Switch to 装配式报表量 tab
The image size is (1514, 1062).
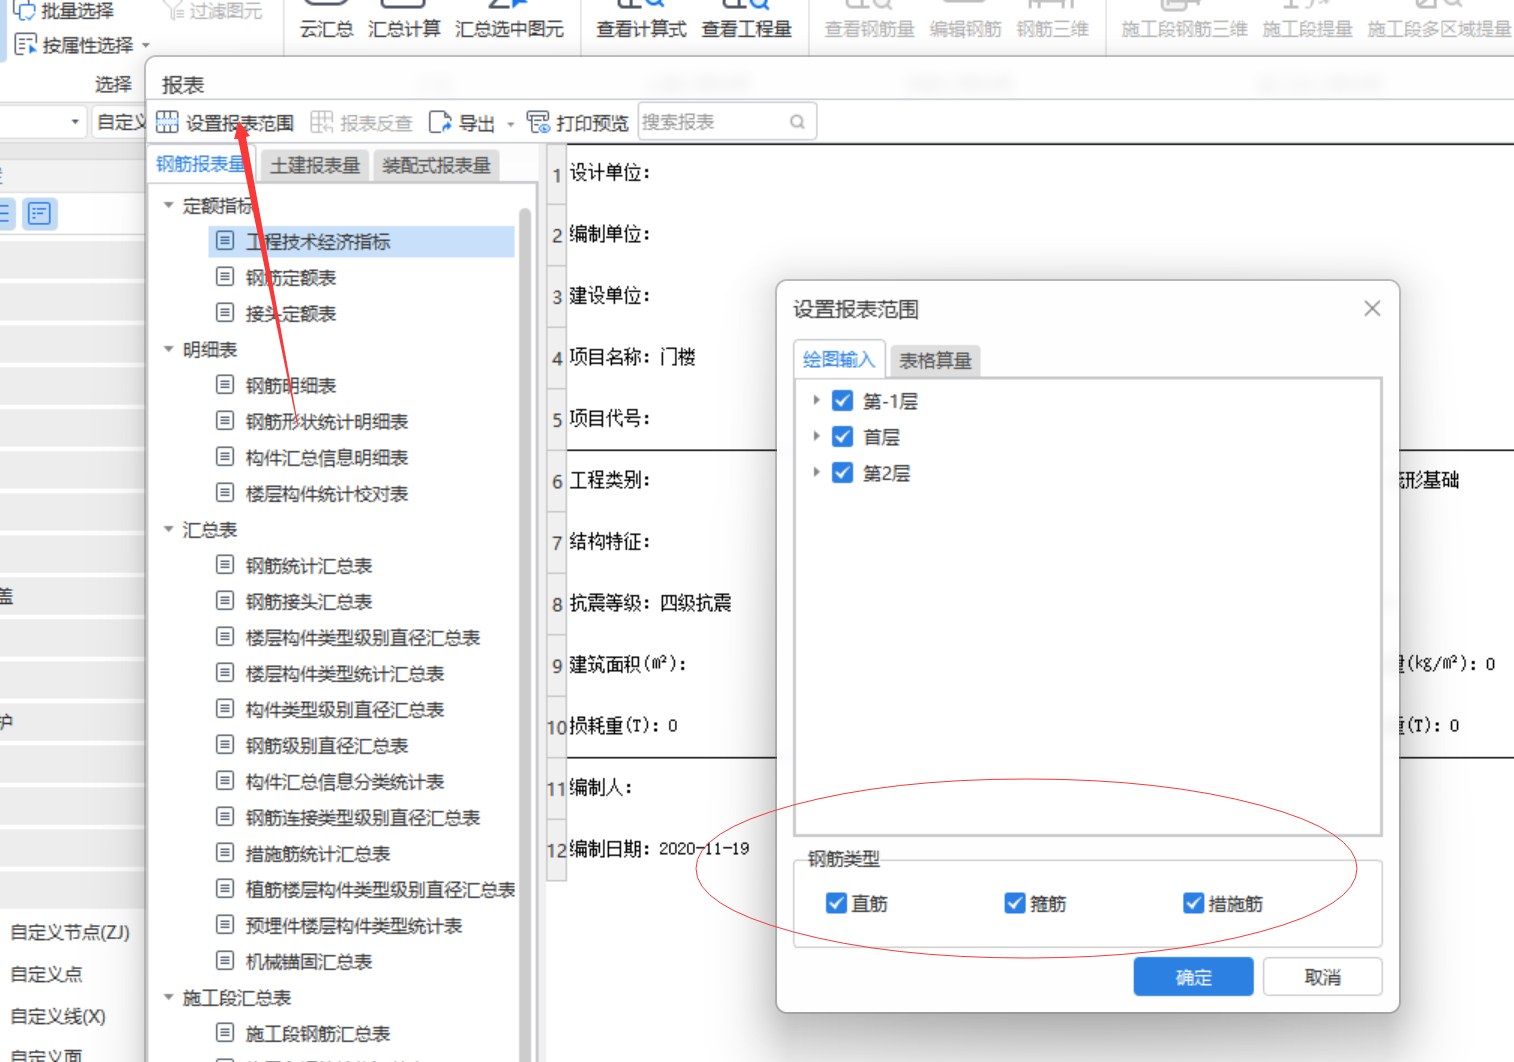tap(436, 165)
